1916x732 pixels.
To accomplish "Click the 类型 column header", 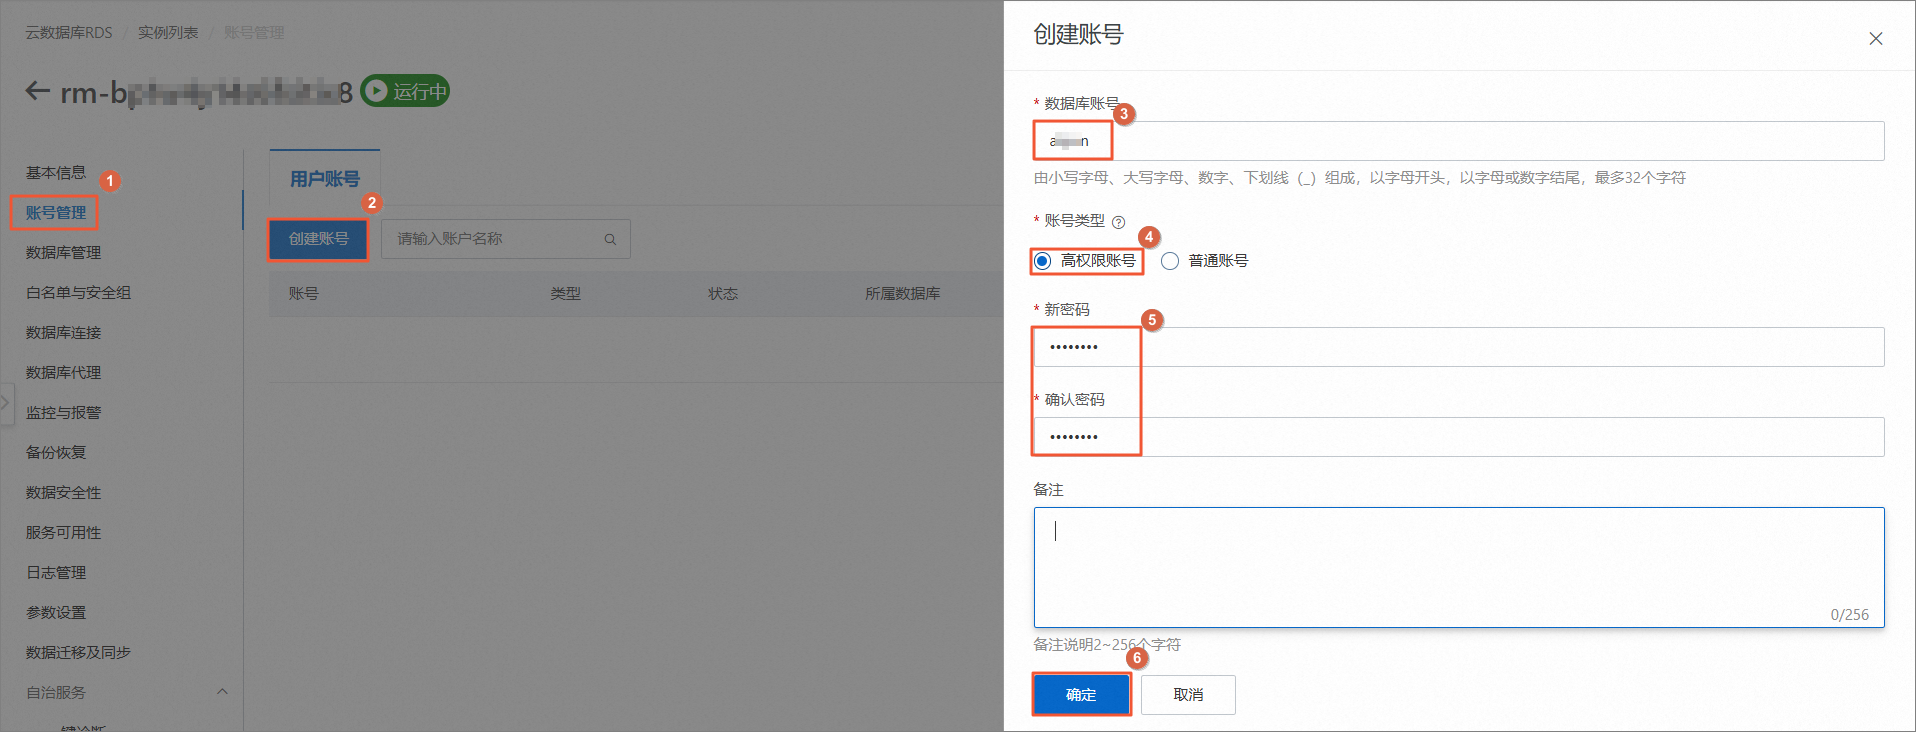I will [565, 294].
